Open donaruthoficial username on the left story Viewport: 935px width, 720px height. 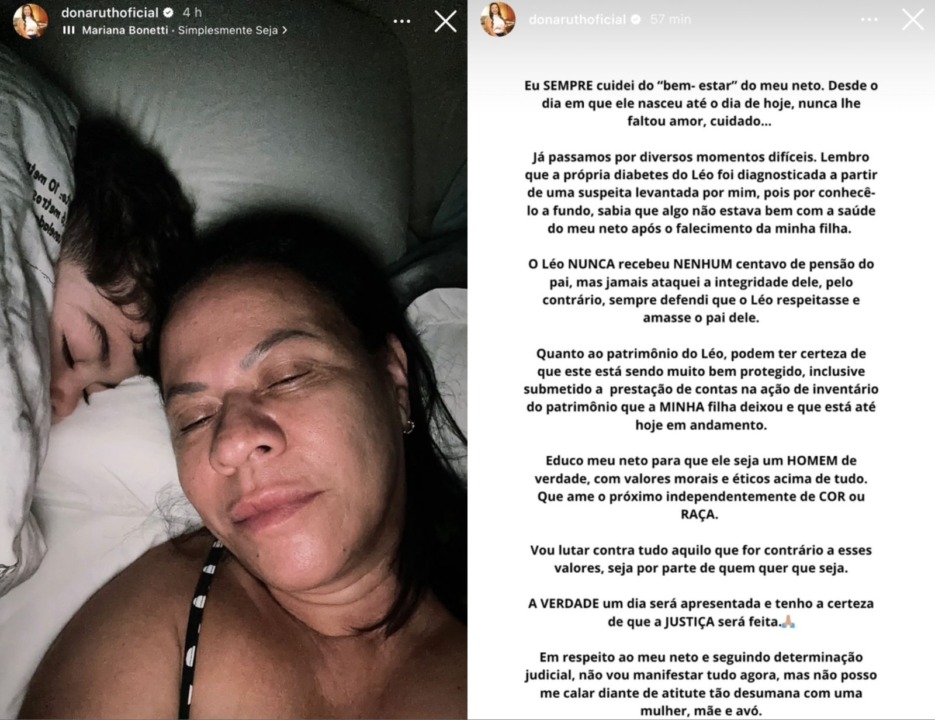pos(110,12)
